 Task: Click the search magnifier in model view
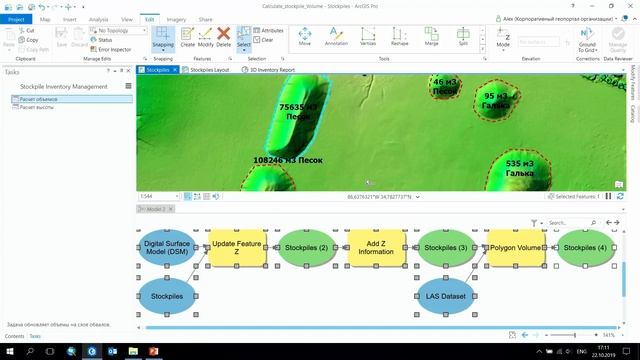click(593, 223)
